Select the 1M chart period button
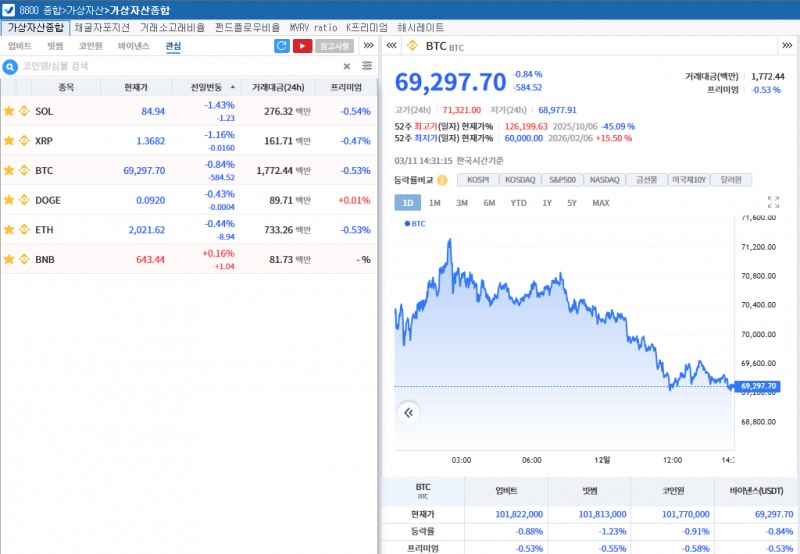Image resolution: width=800 pixels, height=554 pixels. pyautogui.click(x=435, y=203)
